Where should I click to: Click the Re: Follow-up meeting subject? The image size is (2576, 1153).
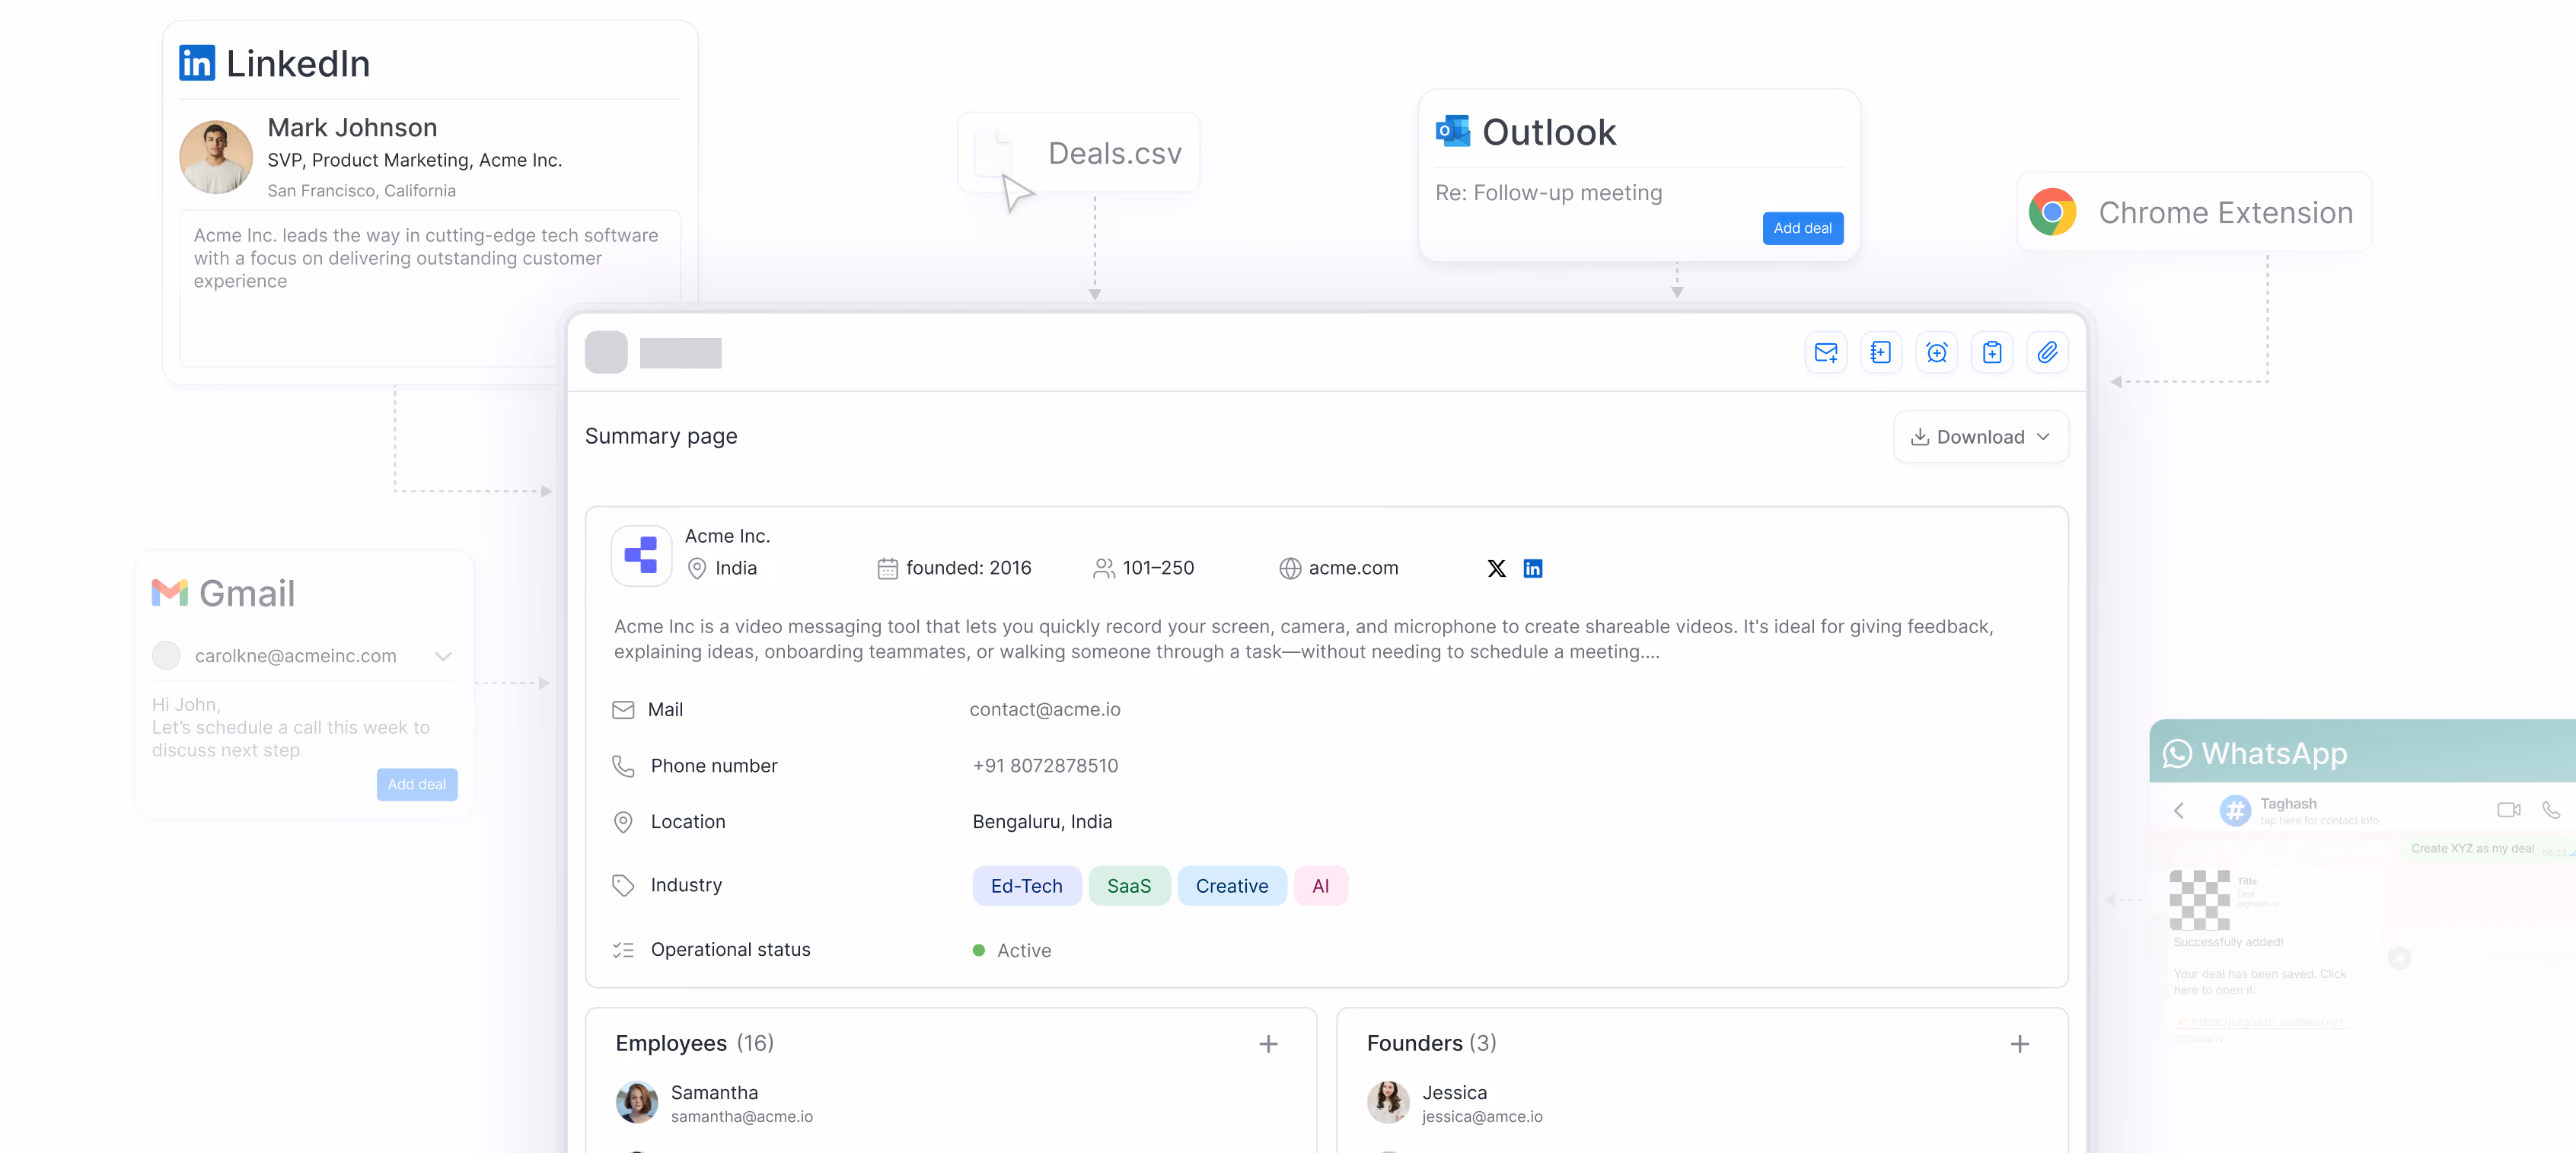tap(1549, 193)
